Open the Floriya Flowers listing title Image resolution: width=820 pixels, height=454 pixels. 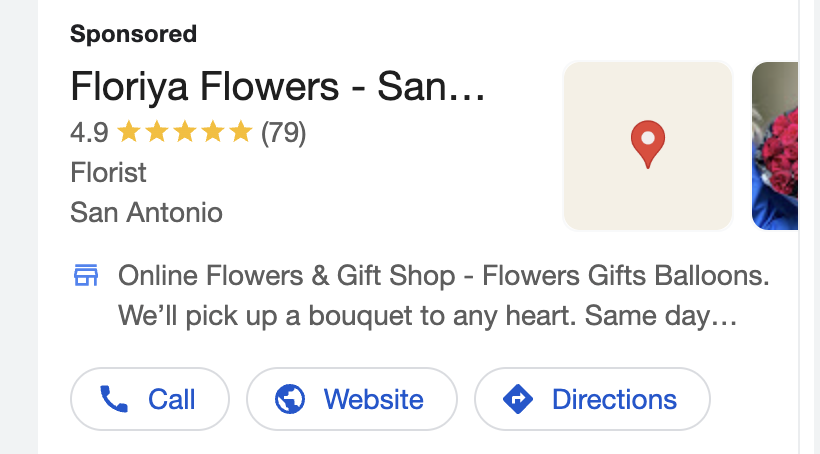pyautogui.click(x=277, y=88)
